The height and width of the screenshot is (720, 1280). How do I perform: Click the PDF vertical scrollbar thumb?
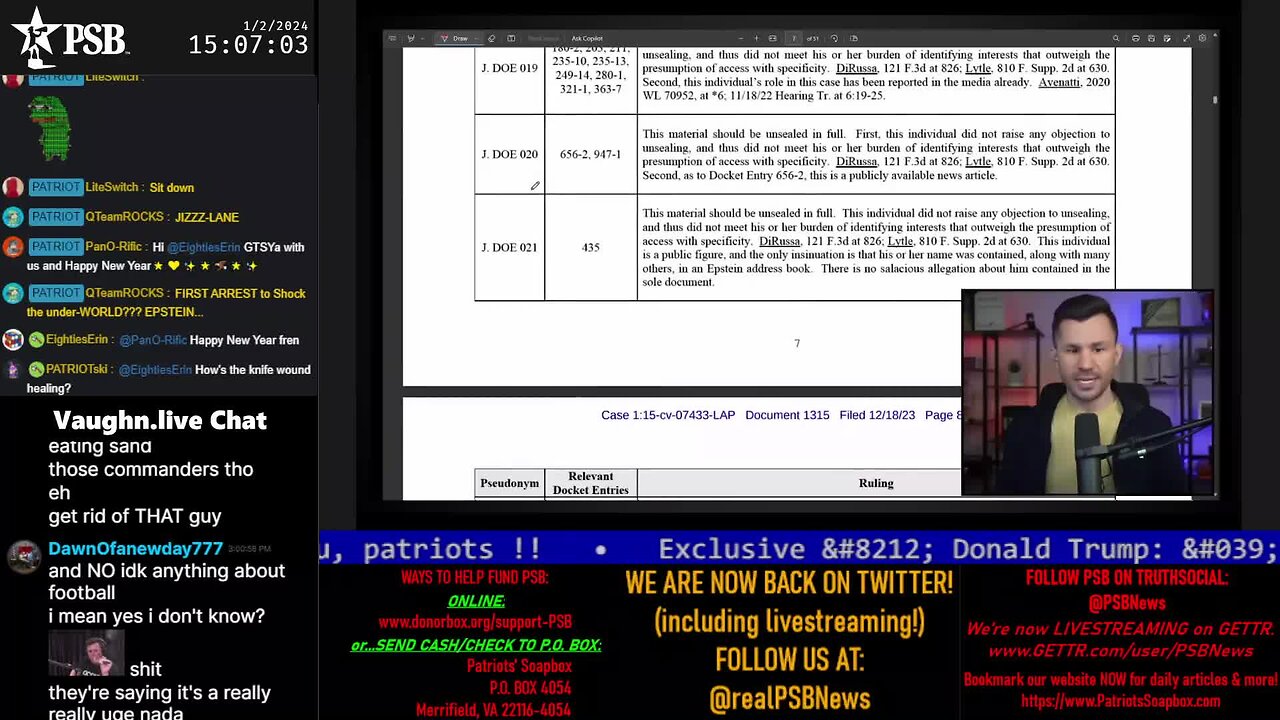pyautogui.click(x=1215, y=99)
